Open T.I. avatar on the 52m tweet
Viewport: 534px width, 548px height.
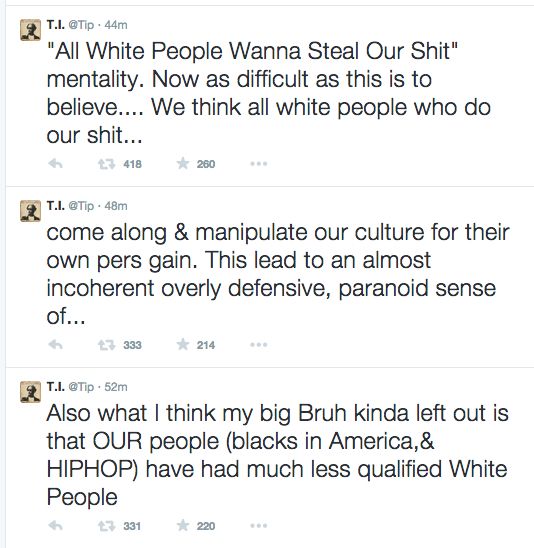coord(30,392)
